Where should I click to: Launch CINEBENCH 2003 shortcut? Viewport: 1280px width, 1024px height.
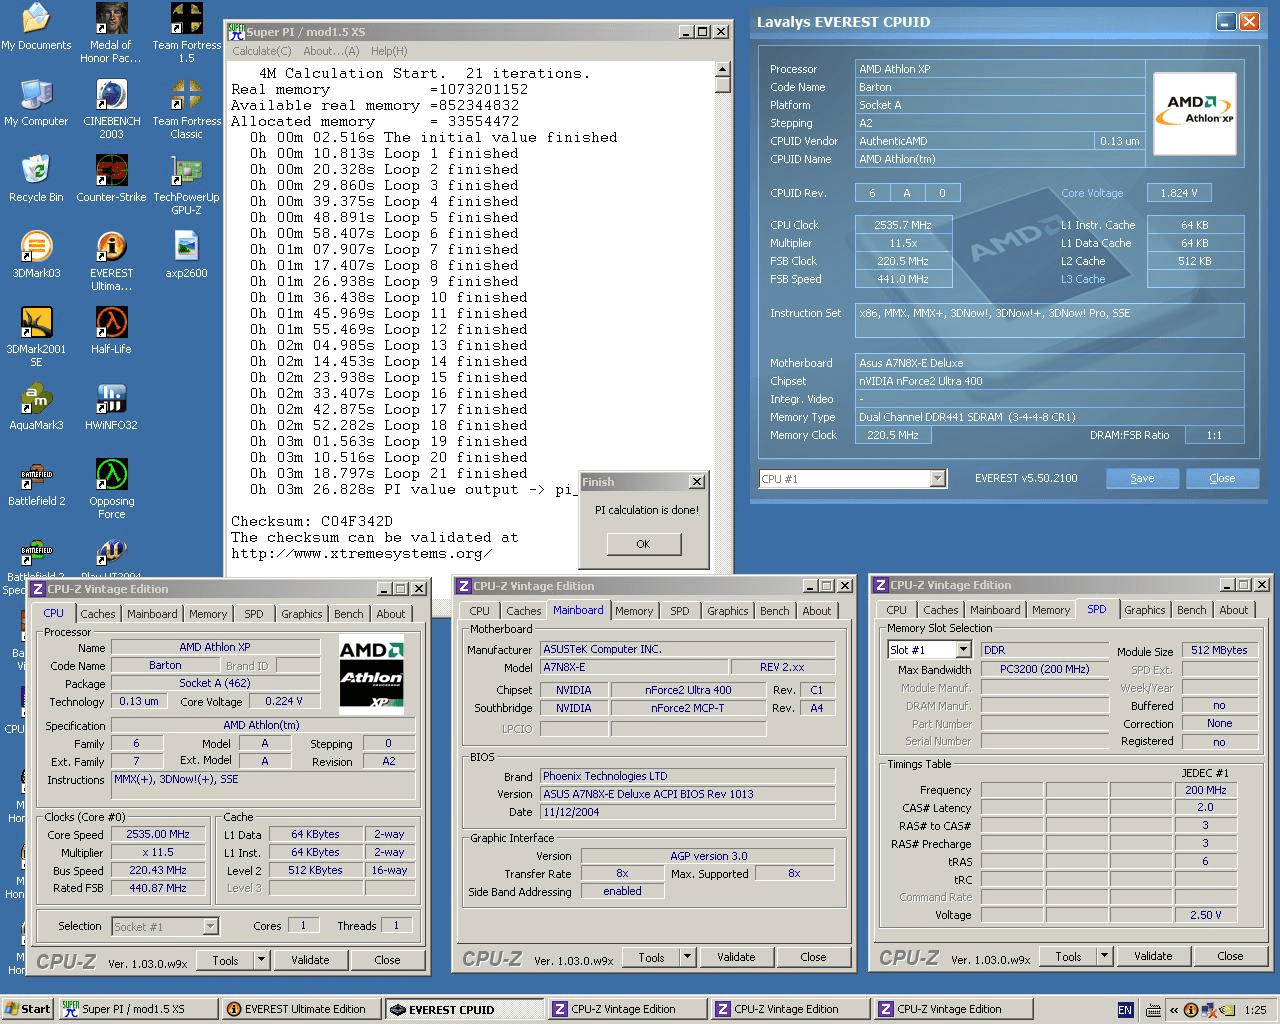point(111,110)
